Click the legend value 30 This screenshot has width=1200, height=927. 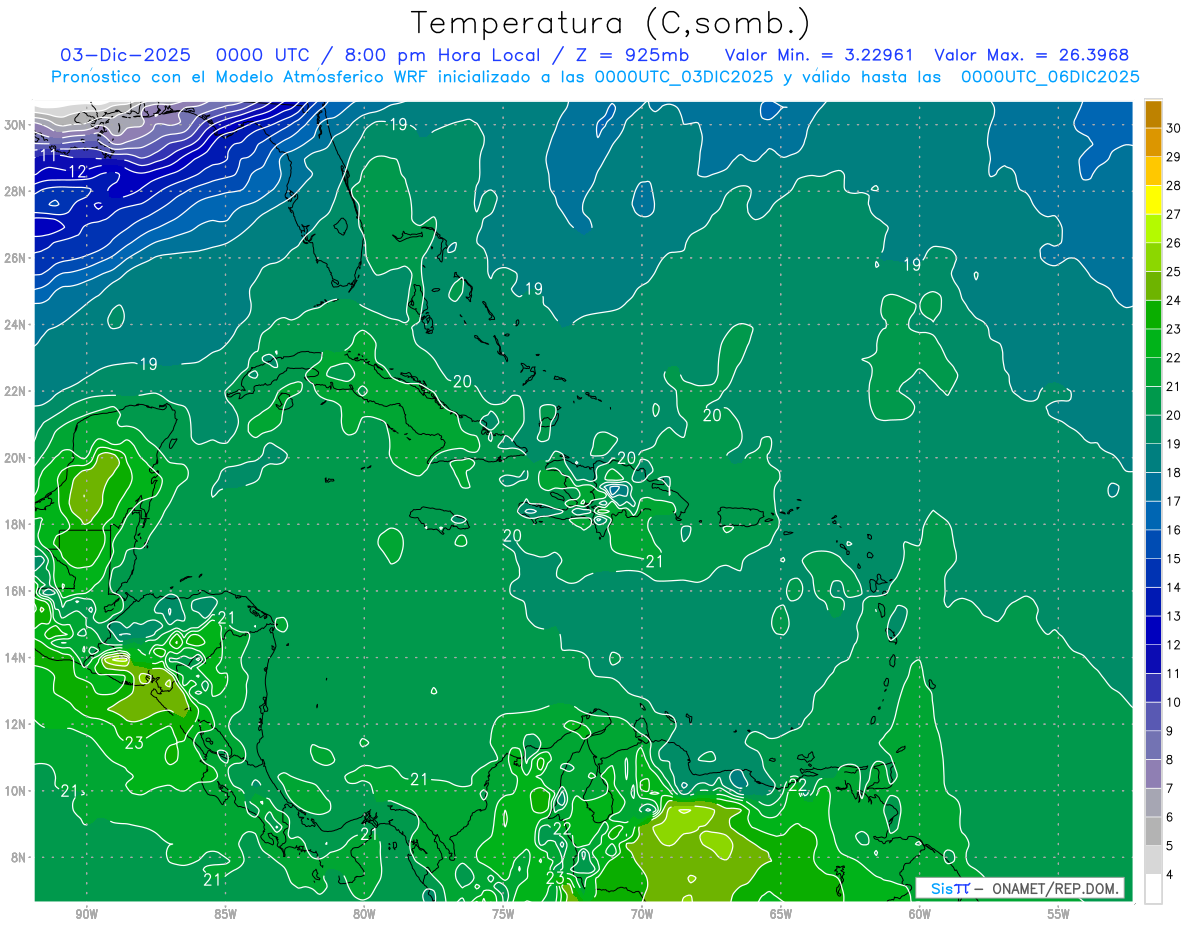(x=1174, y=128)
